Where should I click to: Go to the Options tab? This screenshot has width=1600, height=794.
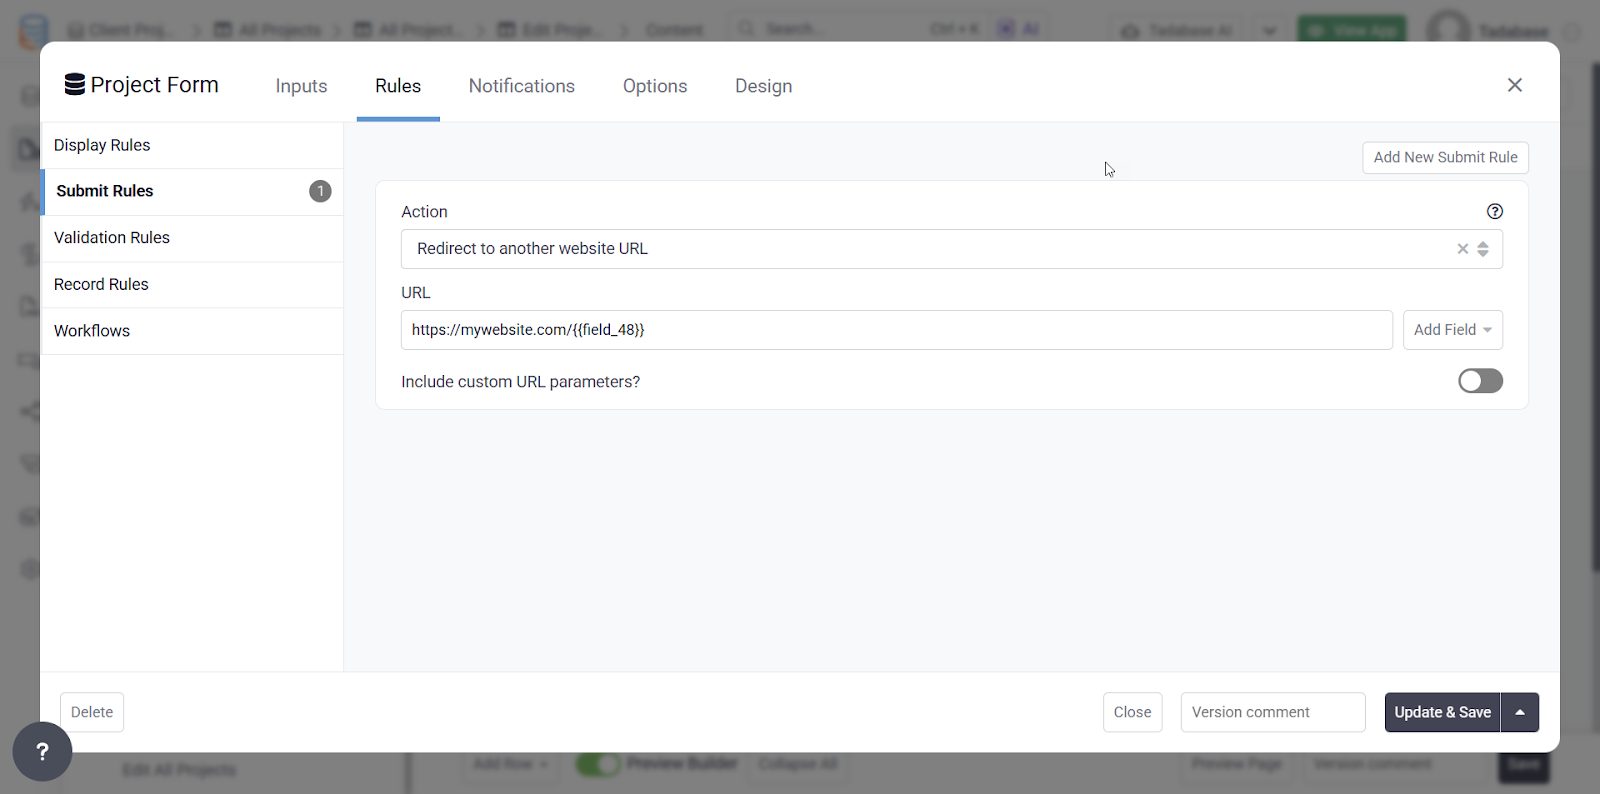(x=654, y=86)
